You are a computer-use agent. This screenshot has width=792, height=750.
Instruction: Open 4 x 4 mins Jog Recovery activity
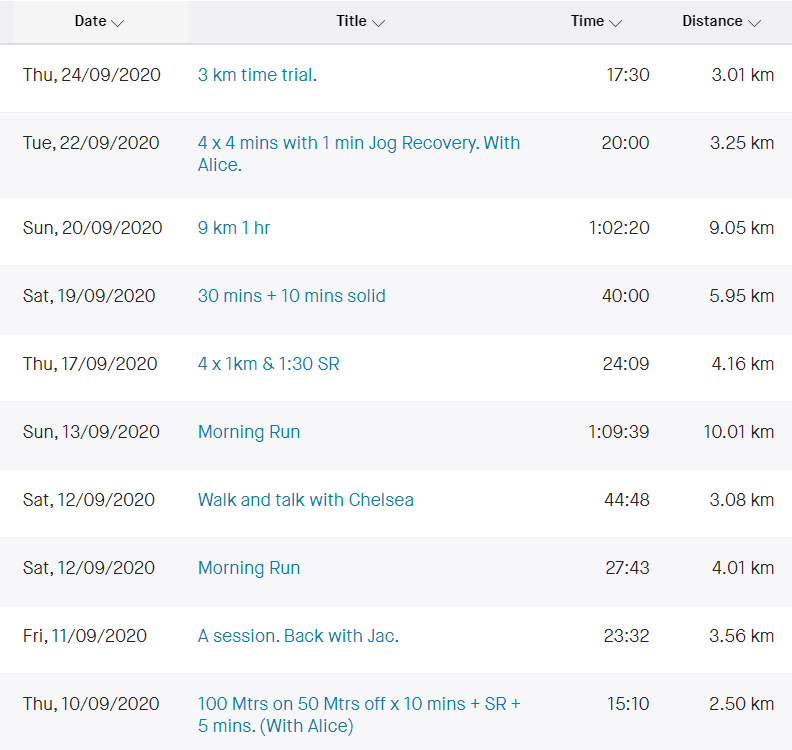[359, 154]
